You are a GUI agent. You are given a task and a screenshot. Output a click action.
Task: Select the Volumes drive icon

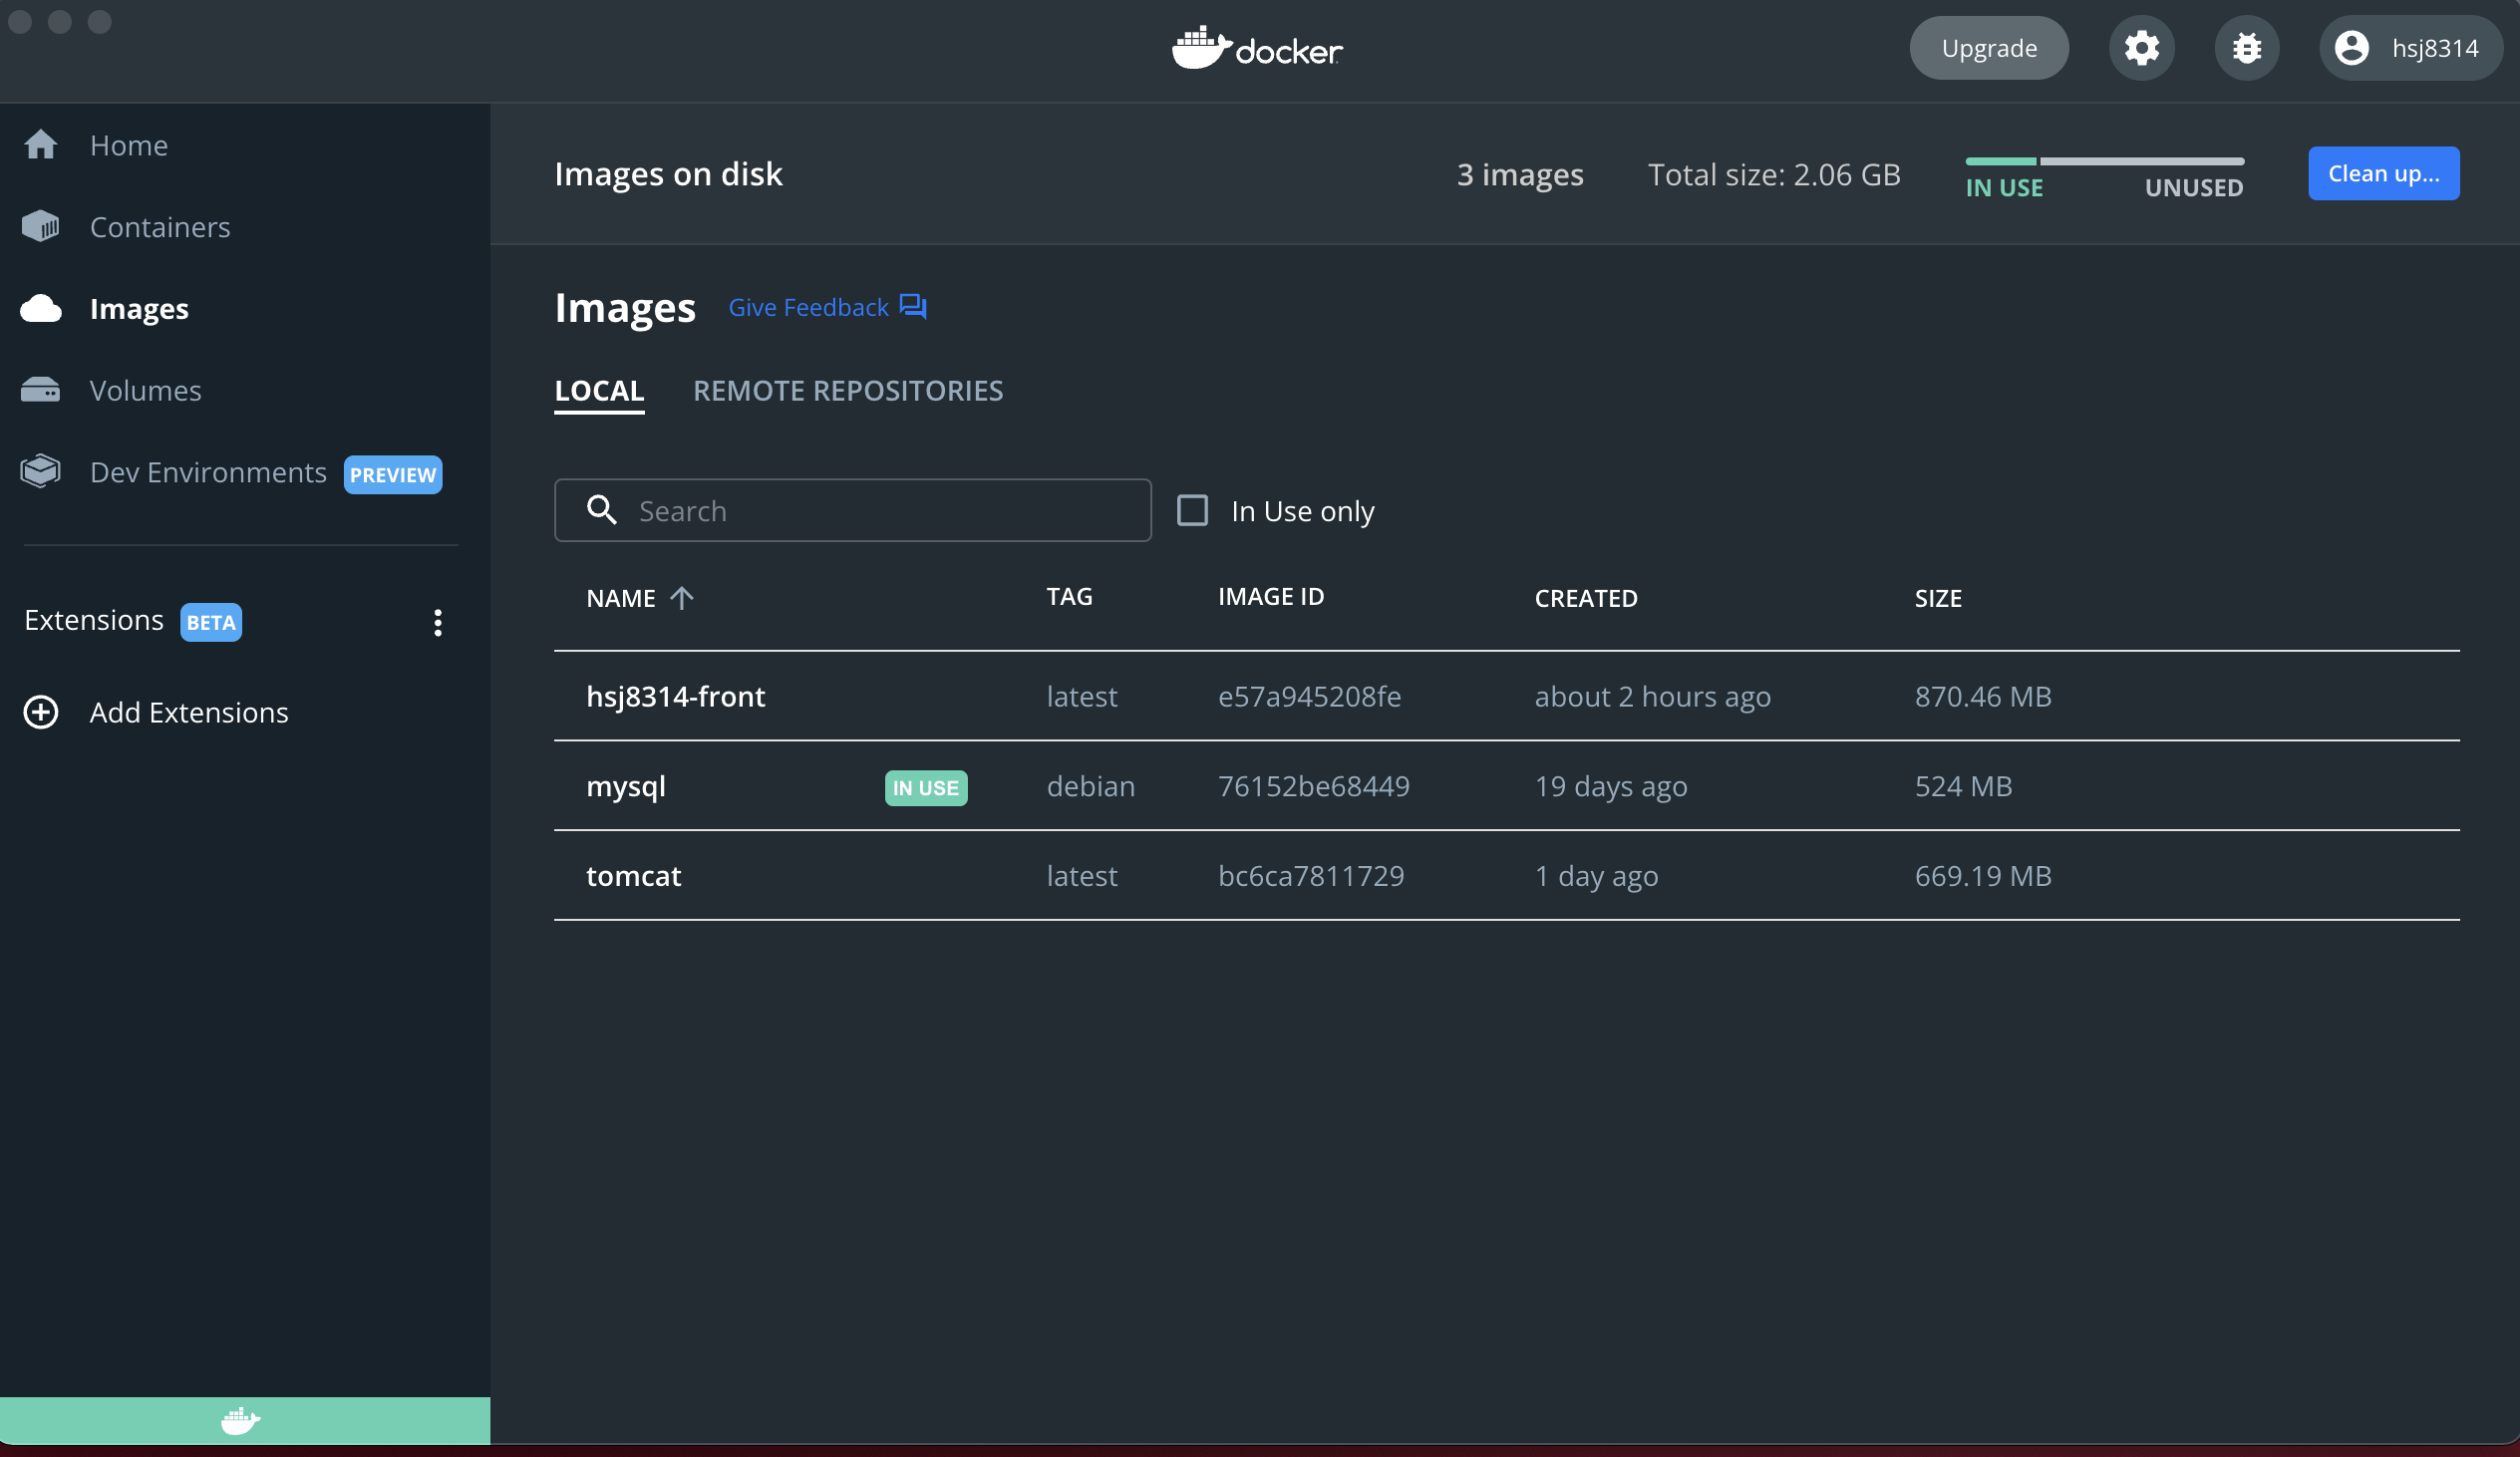41,390
